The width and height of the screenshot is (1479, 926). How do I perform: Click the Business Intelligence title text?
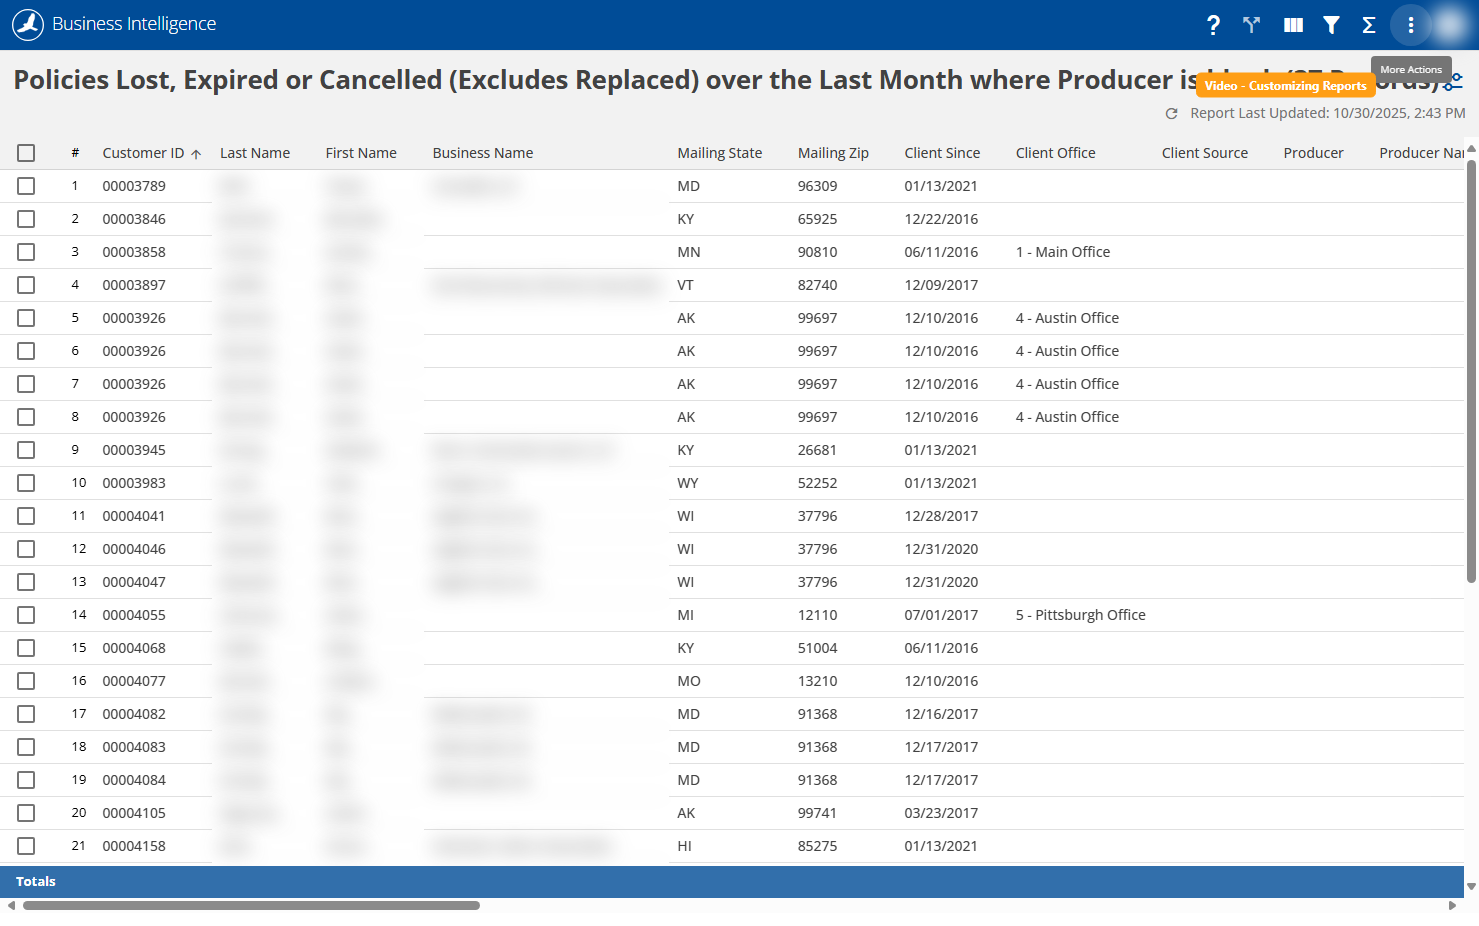134,24
